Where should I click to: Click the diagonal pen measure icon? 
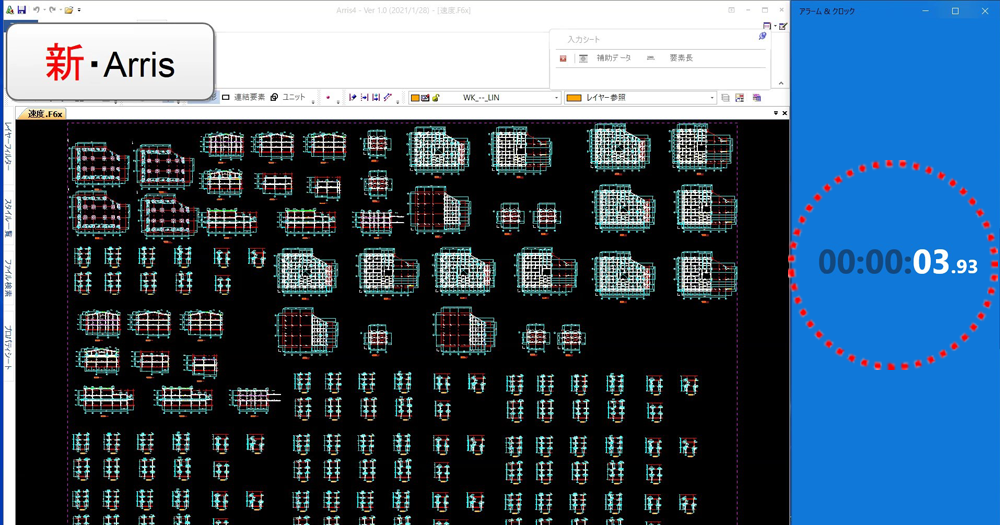[387, 98]
